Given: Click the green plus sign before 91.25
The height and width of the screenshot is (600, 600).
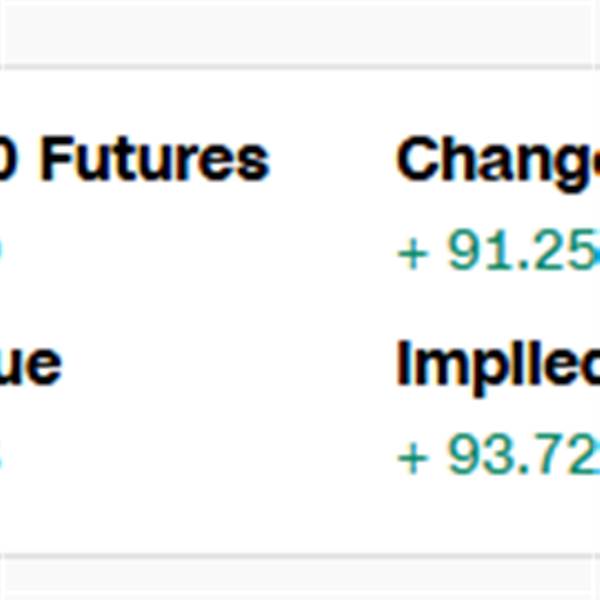Looking at the screenshot, I should [x=412, y=253].
